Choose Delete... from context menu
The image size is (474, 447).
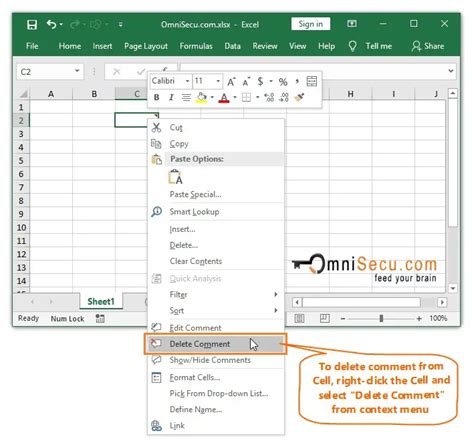click(x=216, y=245)
